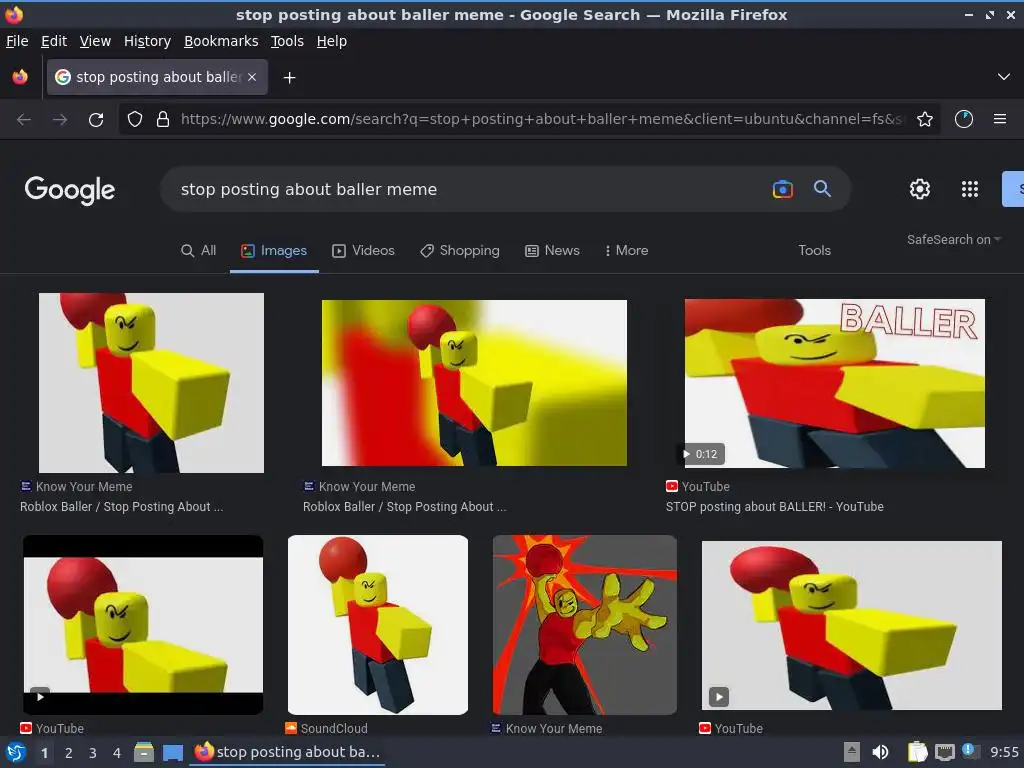Viewport: 1024px width, 768px height.
Task: Open the Bookmarks menu
Action: click(x=221, y=41)
